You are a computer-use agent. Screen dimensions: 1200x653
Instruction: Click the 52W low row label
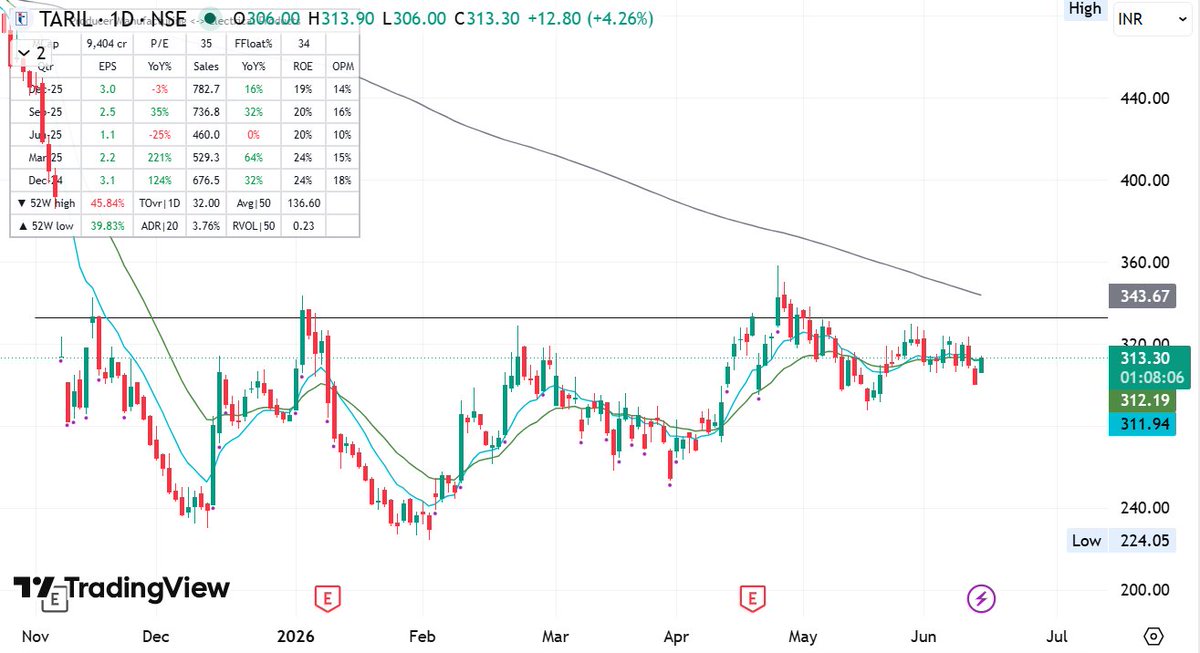(x=46, y=226)
